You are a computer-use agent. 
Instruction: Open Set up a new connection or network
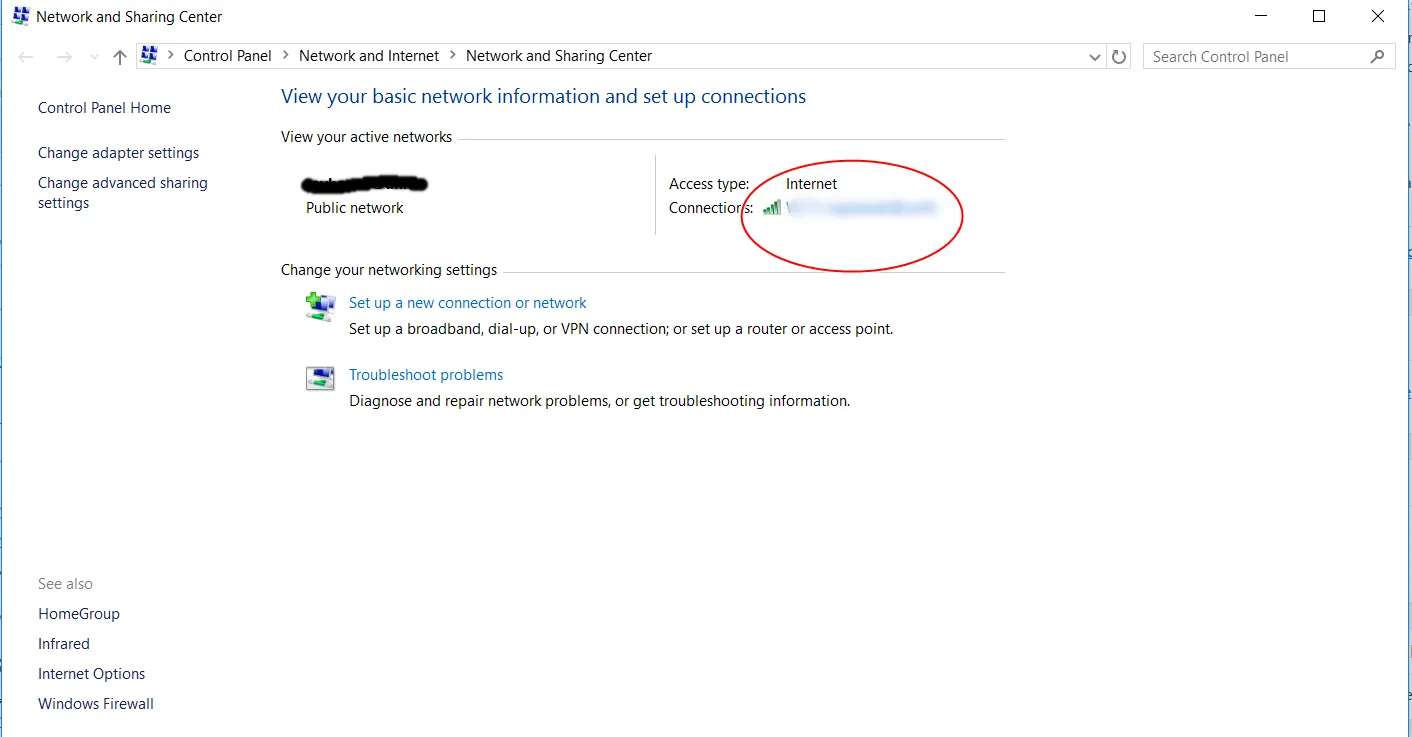coord(468,303)
